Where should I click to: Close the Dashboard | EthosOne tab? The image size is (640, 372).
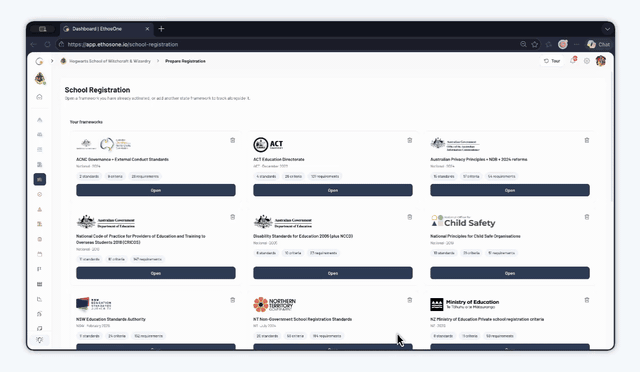147,29
